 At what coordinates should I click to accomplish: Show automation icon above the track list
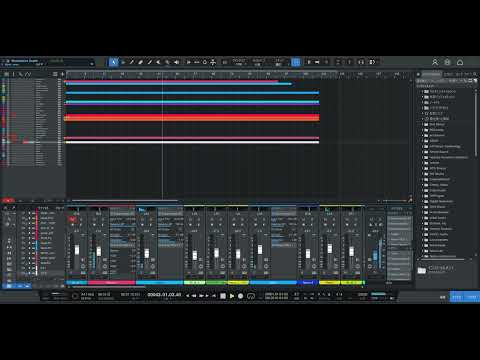point(28,74)
